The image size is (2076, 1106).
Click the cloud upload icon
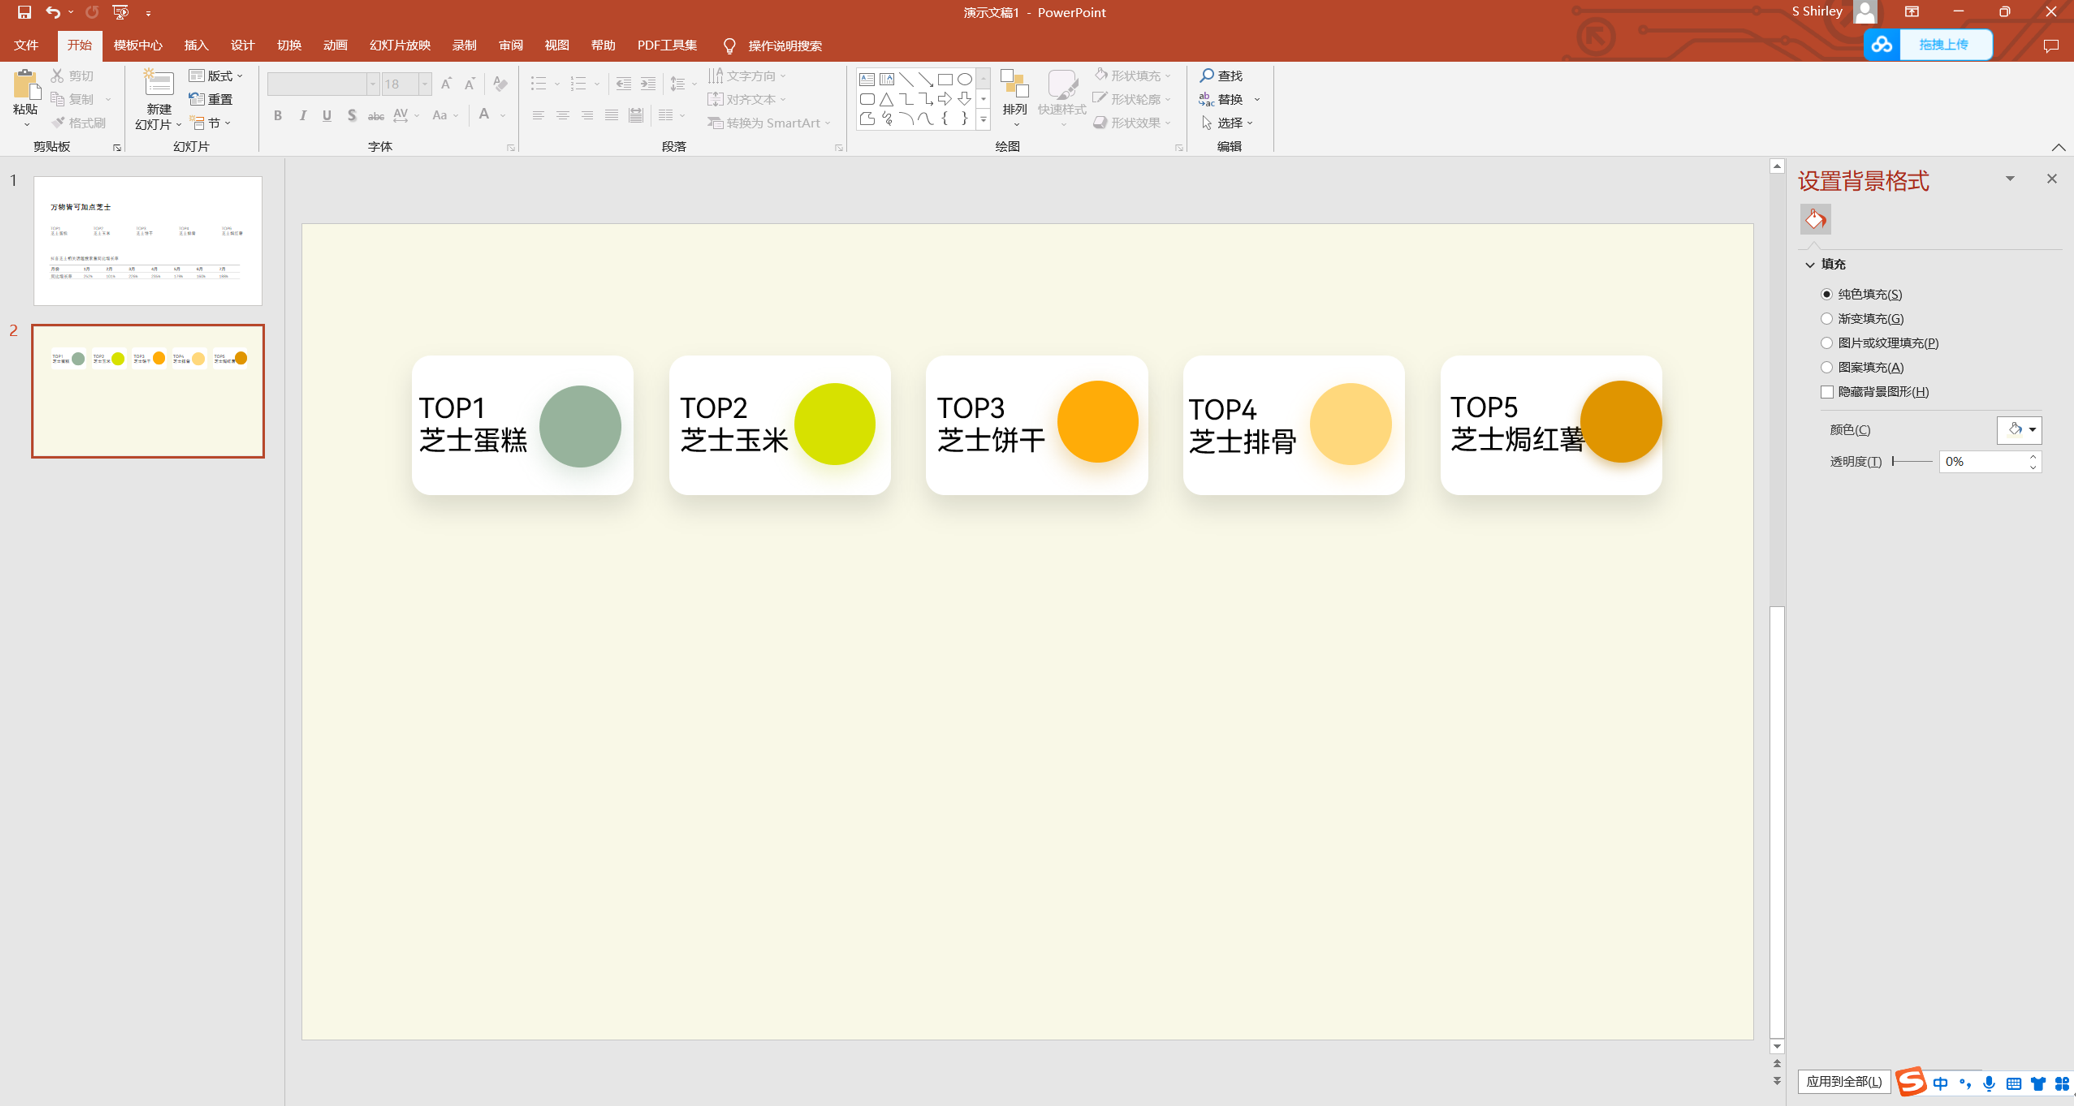pos(1882,45)
